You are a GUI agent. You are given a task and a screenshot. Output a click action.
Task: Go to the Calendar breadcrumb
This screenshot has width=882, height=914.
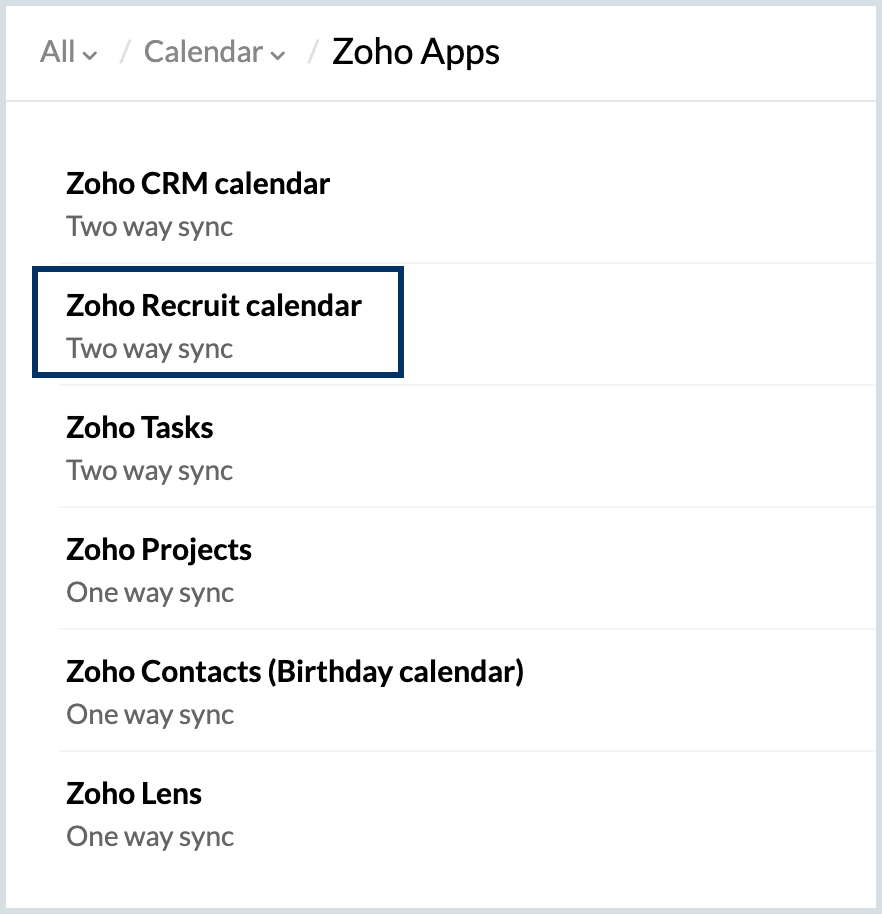point(203,52)
